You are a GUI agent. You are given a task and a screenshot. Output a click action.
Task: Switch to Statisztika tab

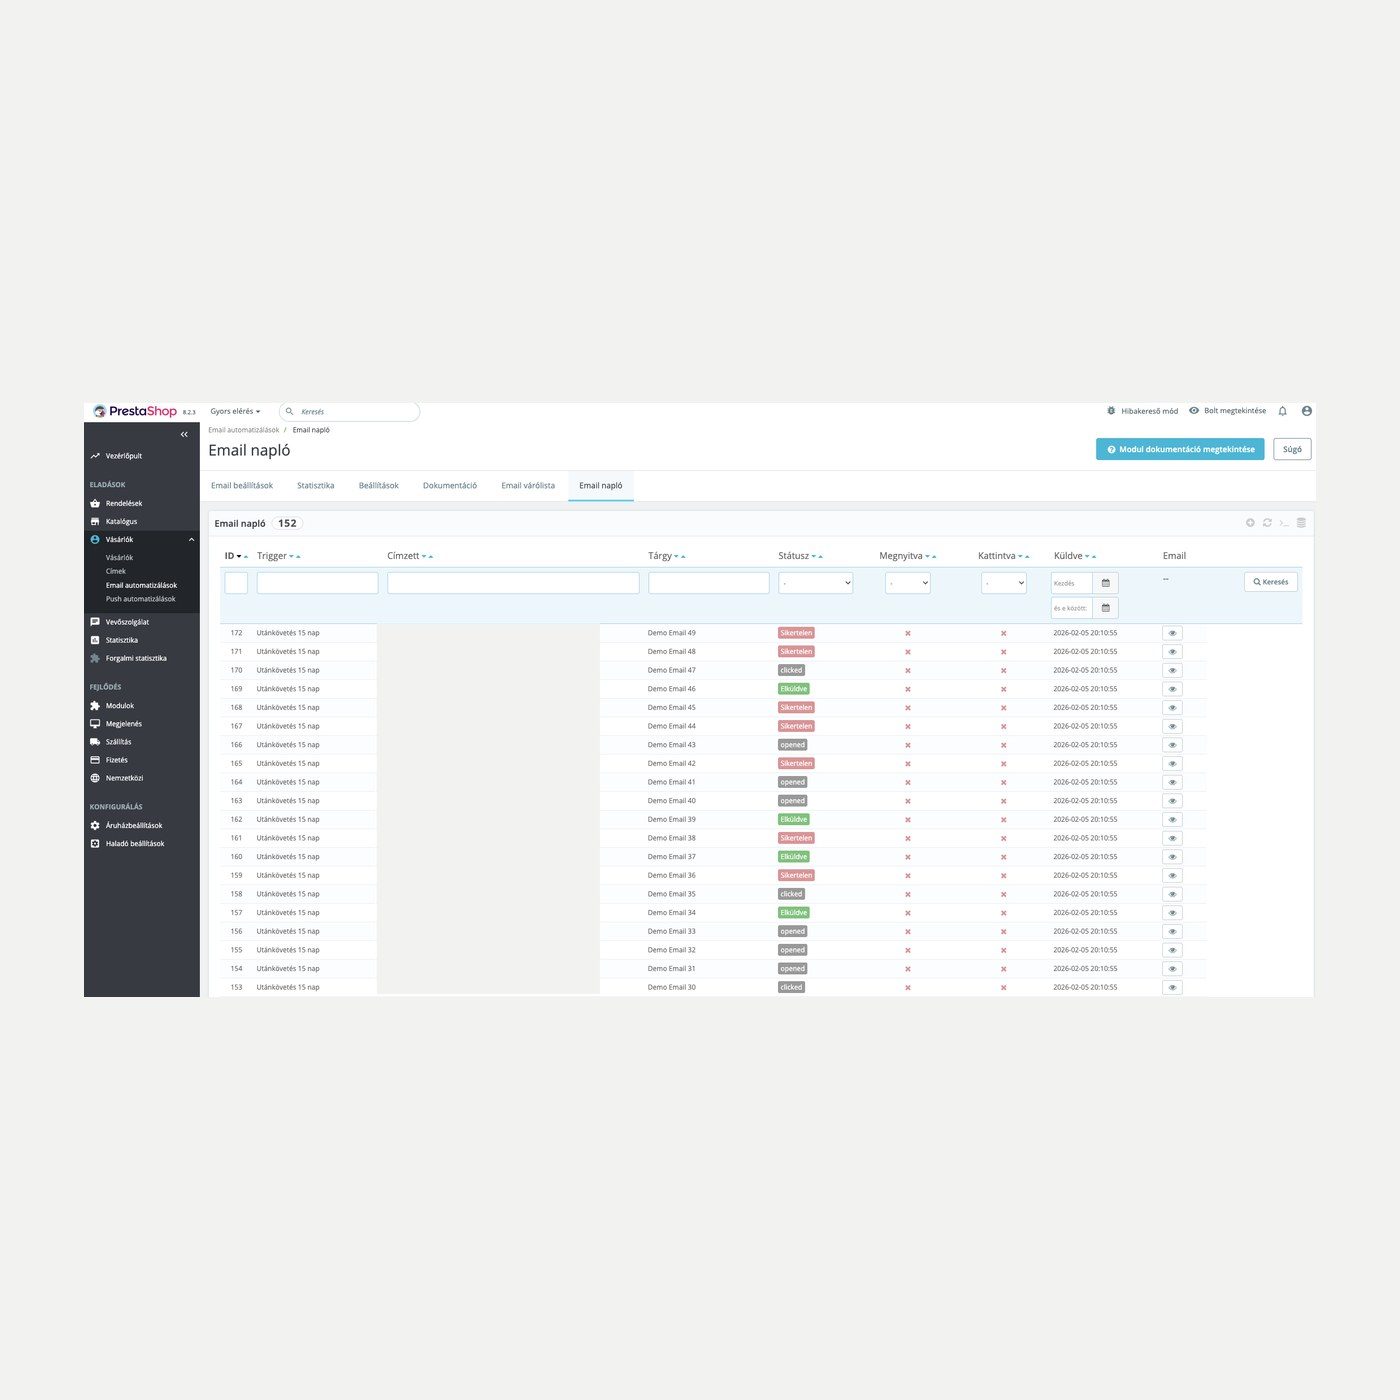(316, 486)
